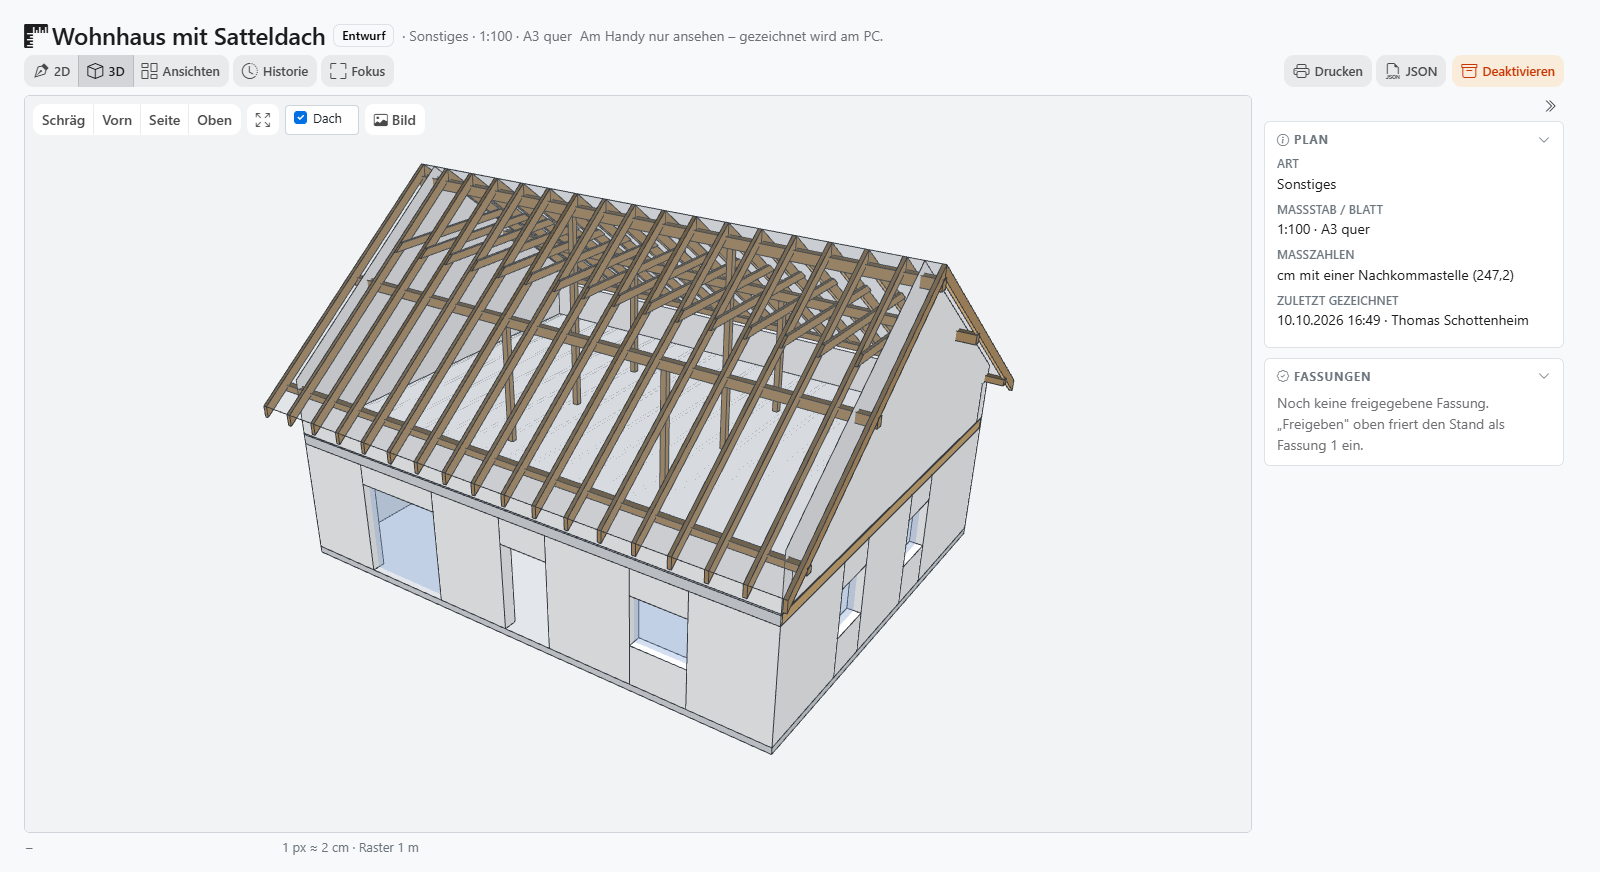Click the Drucken print button
This screenshot has height=872, width=1600.
(x=1328, y=71)
